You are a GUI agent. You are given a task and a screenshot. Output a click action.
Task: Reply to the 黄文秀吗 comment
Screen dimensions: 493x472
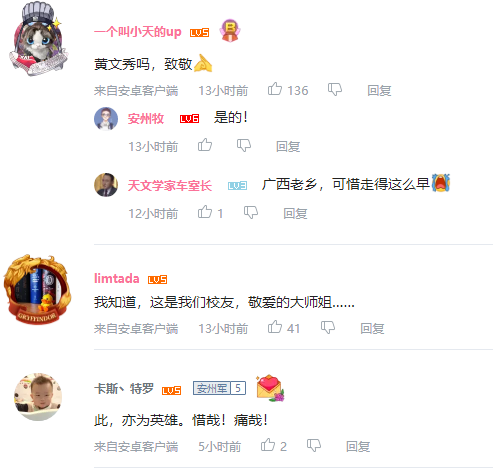pos(379,90)
